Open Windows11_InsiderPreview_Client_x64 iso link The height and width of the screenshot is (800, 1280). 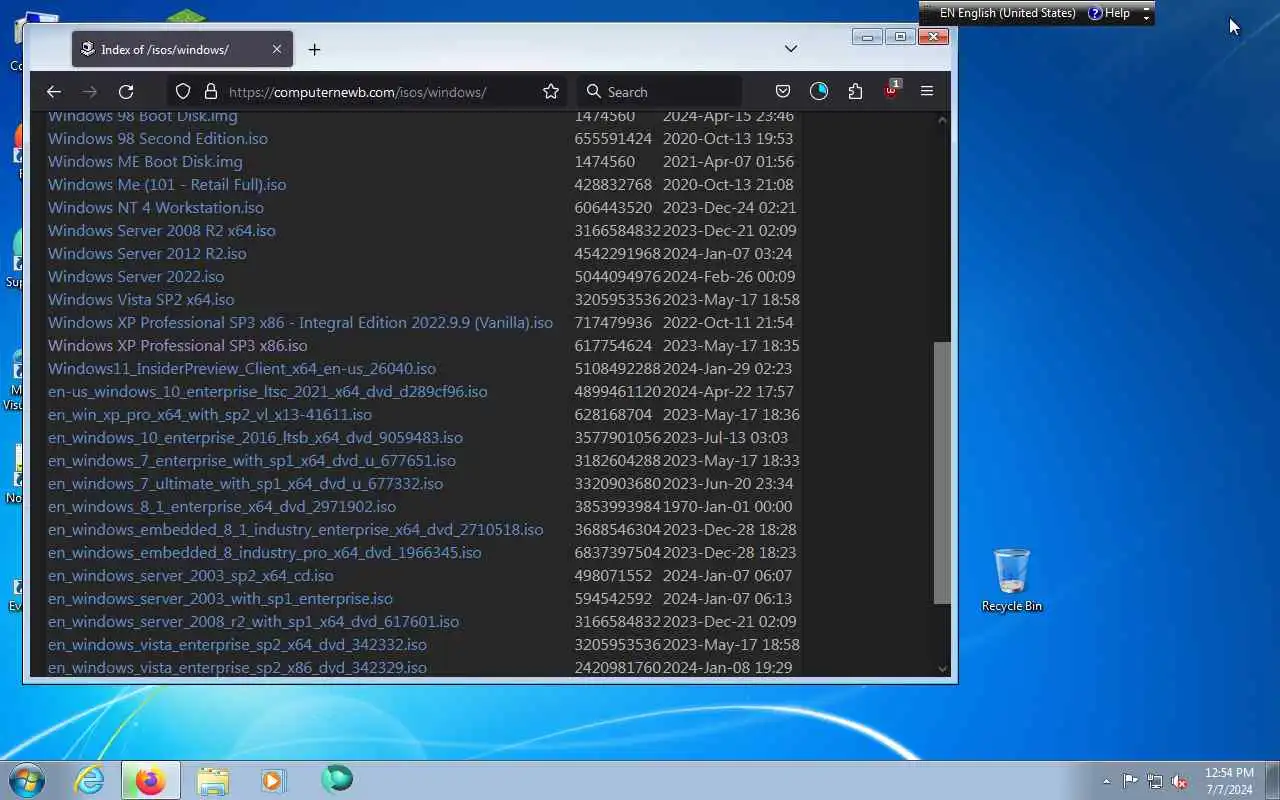242,369
